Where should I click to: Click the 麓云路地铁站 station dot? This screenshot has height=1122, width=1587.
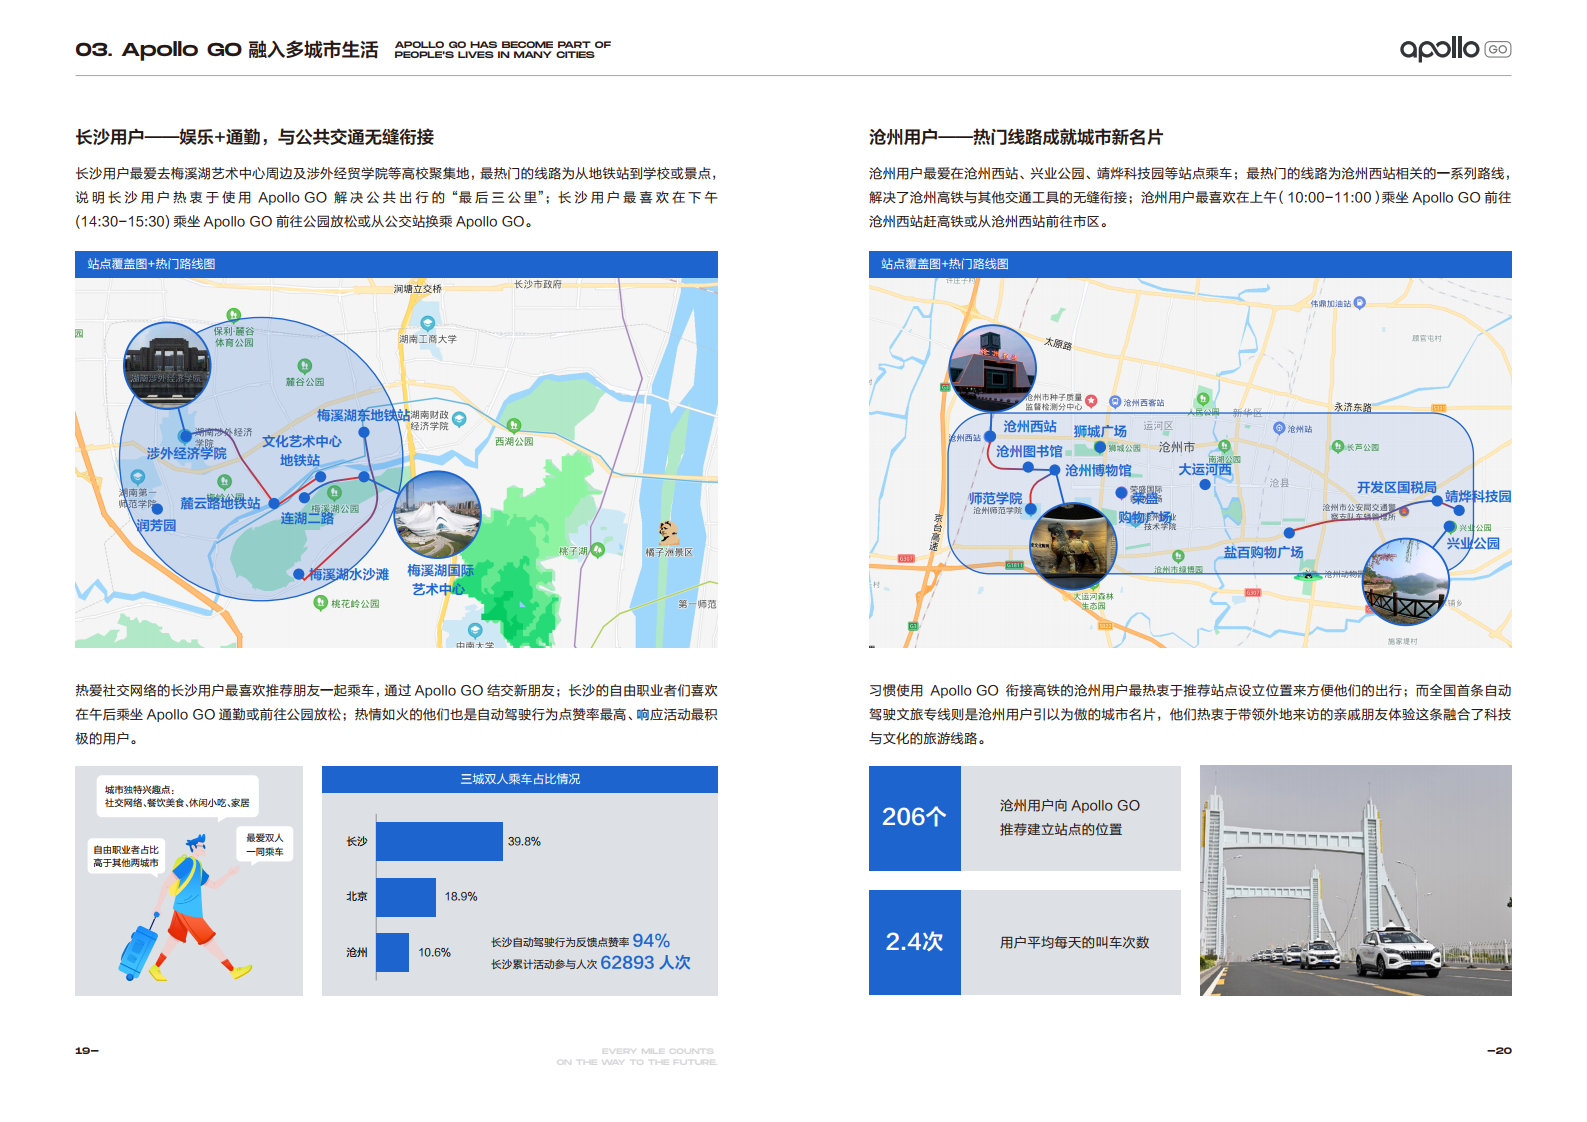coord(275,503)
